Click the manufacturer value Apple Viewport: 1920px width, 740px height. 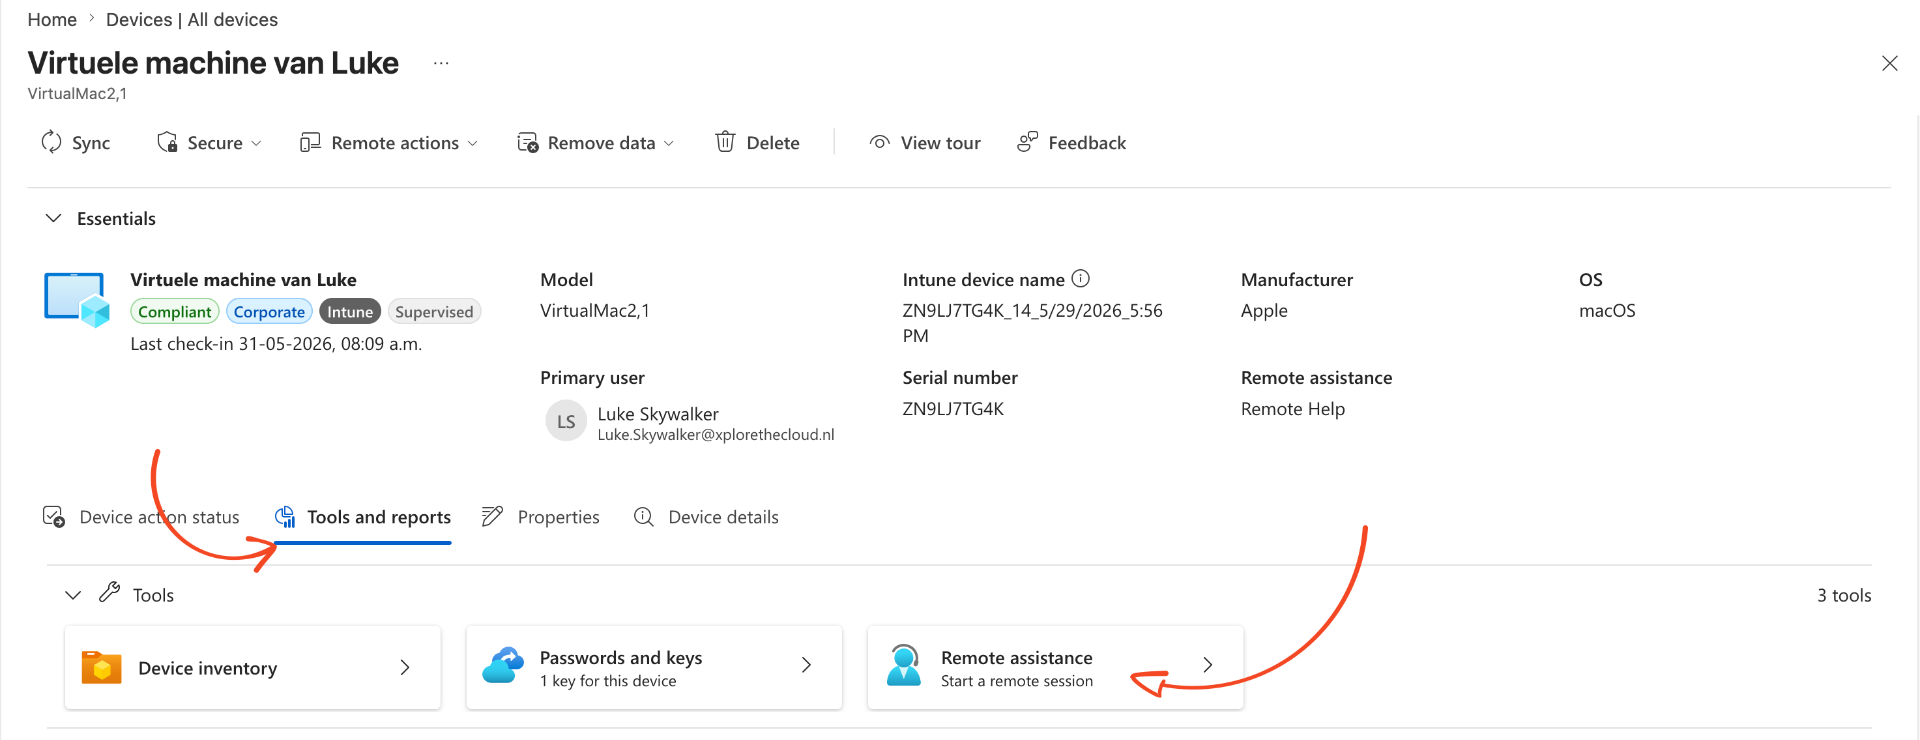coord(1264,311)
